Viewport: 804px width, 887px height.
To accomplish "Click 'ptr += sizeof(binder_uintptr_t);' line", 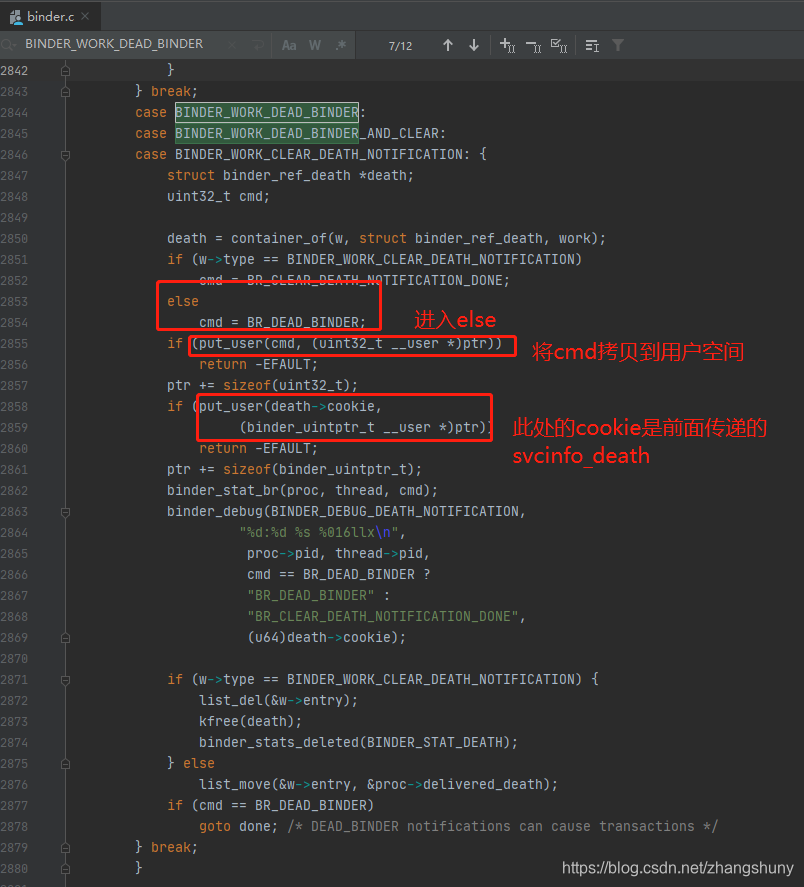I will point(294,470).
